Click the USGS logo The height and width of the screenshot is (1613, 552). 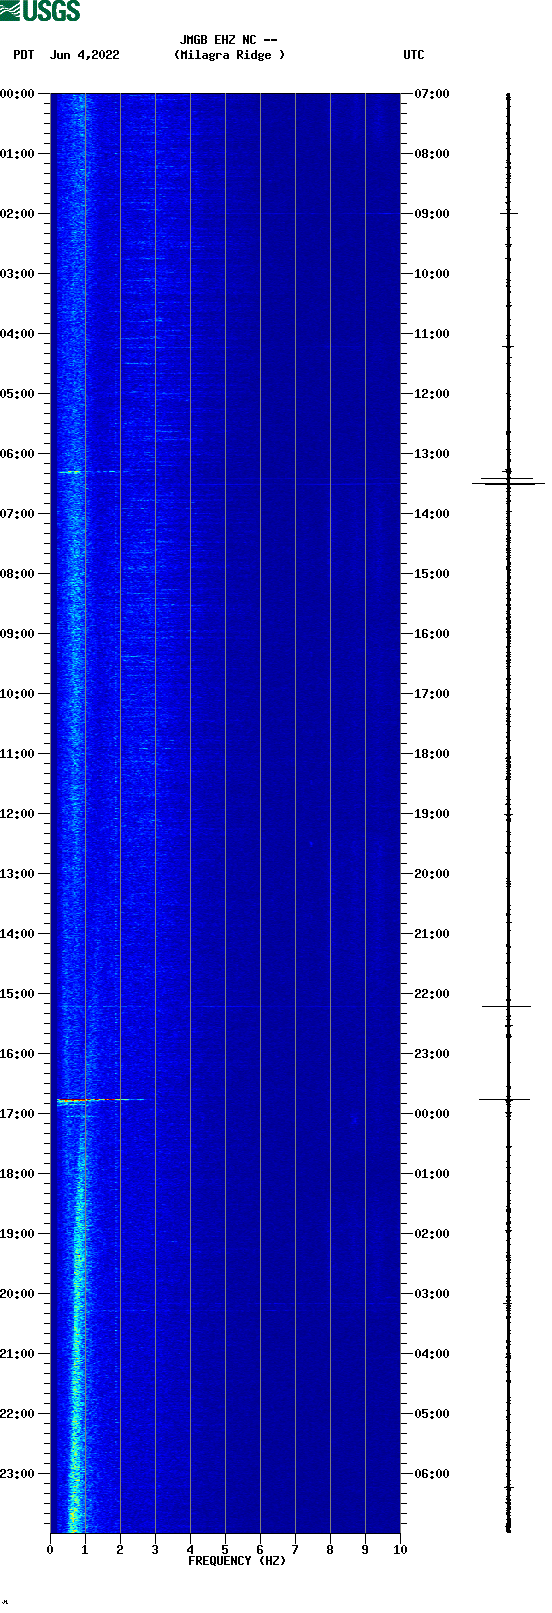point(40,11)
